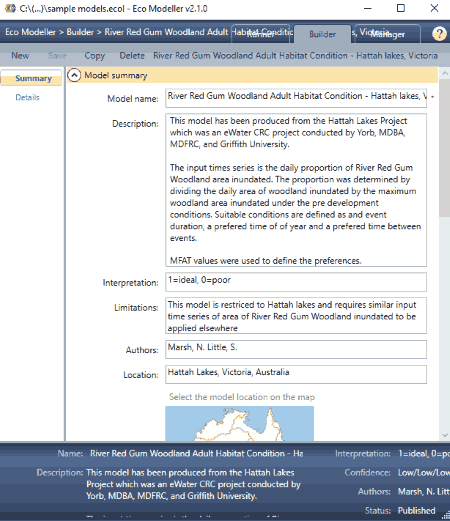Image resolution: width=450 pixels, height=521 pixels.
Task: Click the Location input field
Action: click(296, 374)
